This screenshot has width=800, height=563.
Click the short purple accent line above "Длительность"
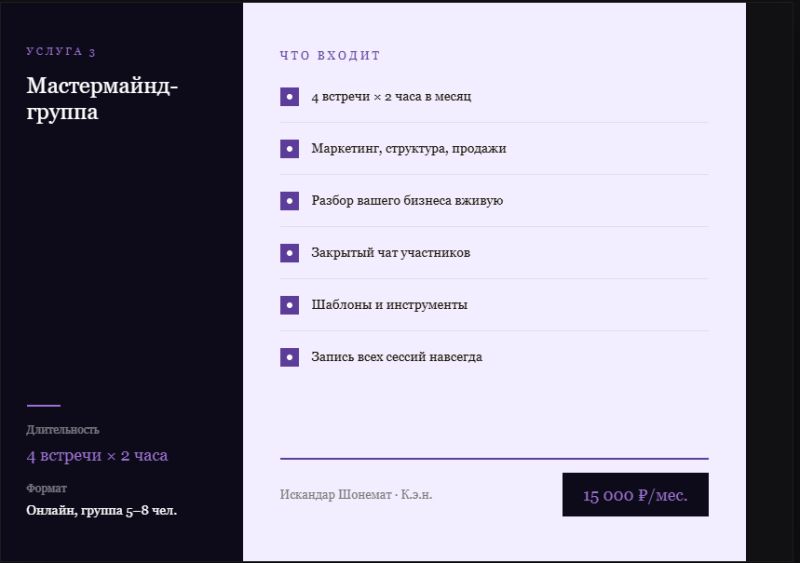(x=43, y=406)
